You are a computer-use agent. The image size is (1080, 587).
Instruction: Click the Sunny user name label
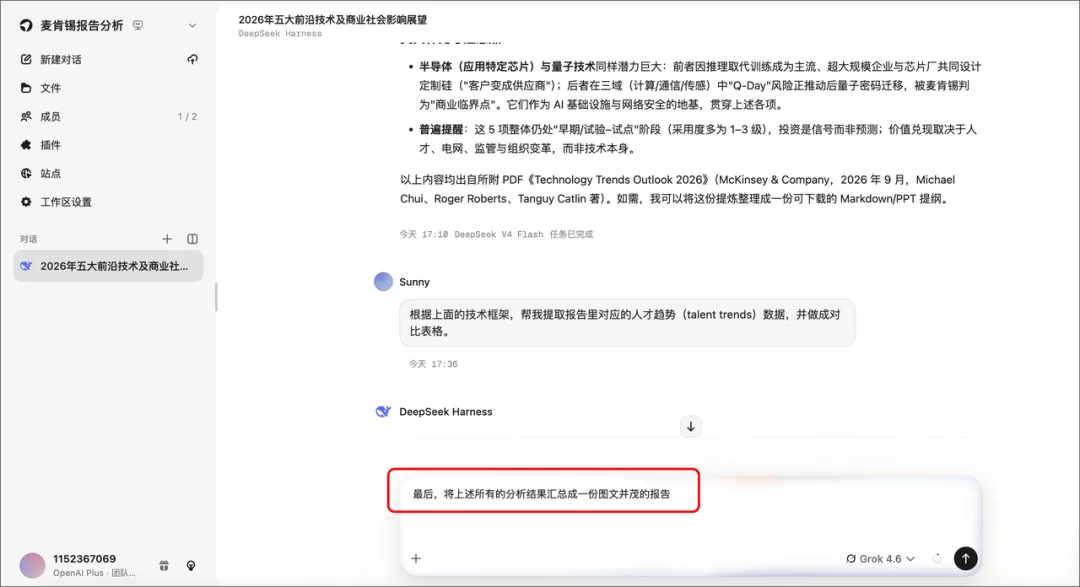pos(415,282)
